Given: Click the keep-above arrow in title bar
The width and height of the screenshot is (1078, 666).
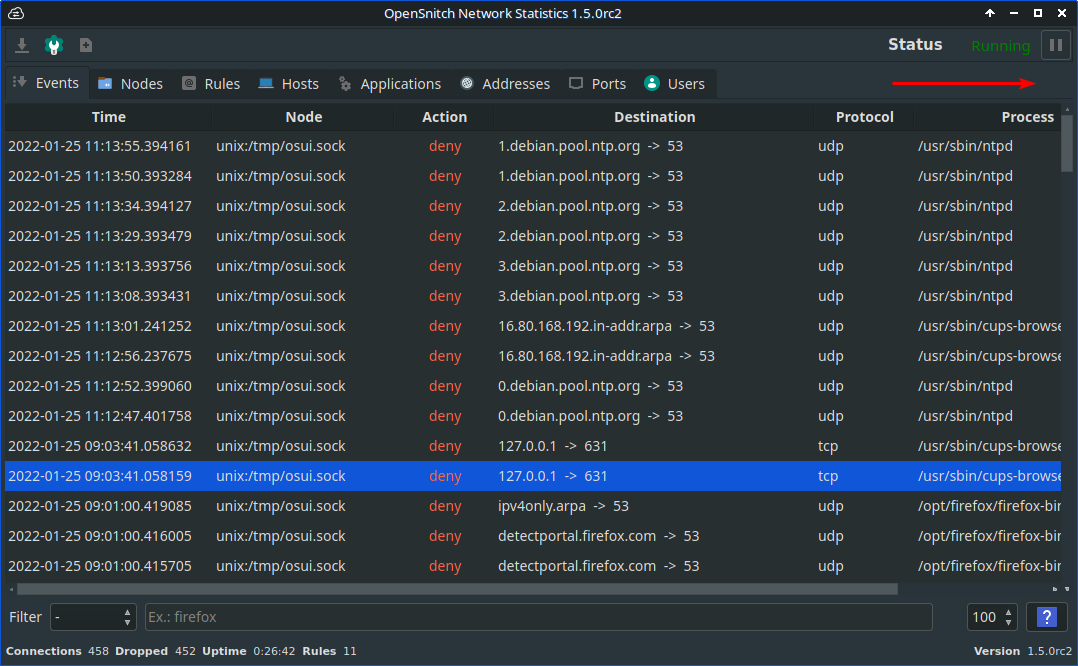Looking at the screenshot, I should click(990, 13).
